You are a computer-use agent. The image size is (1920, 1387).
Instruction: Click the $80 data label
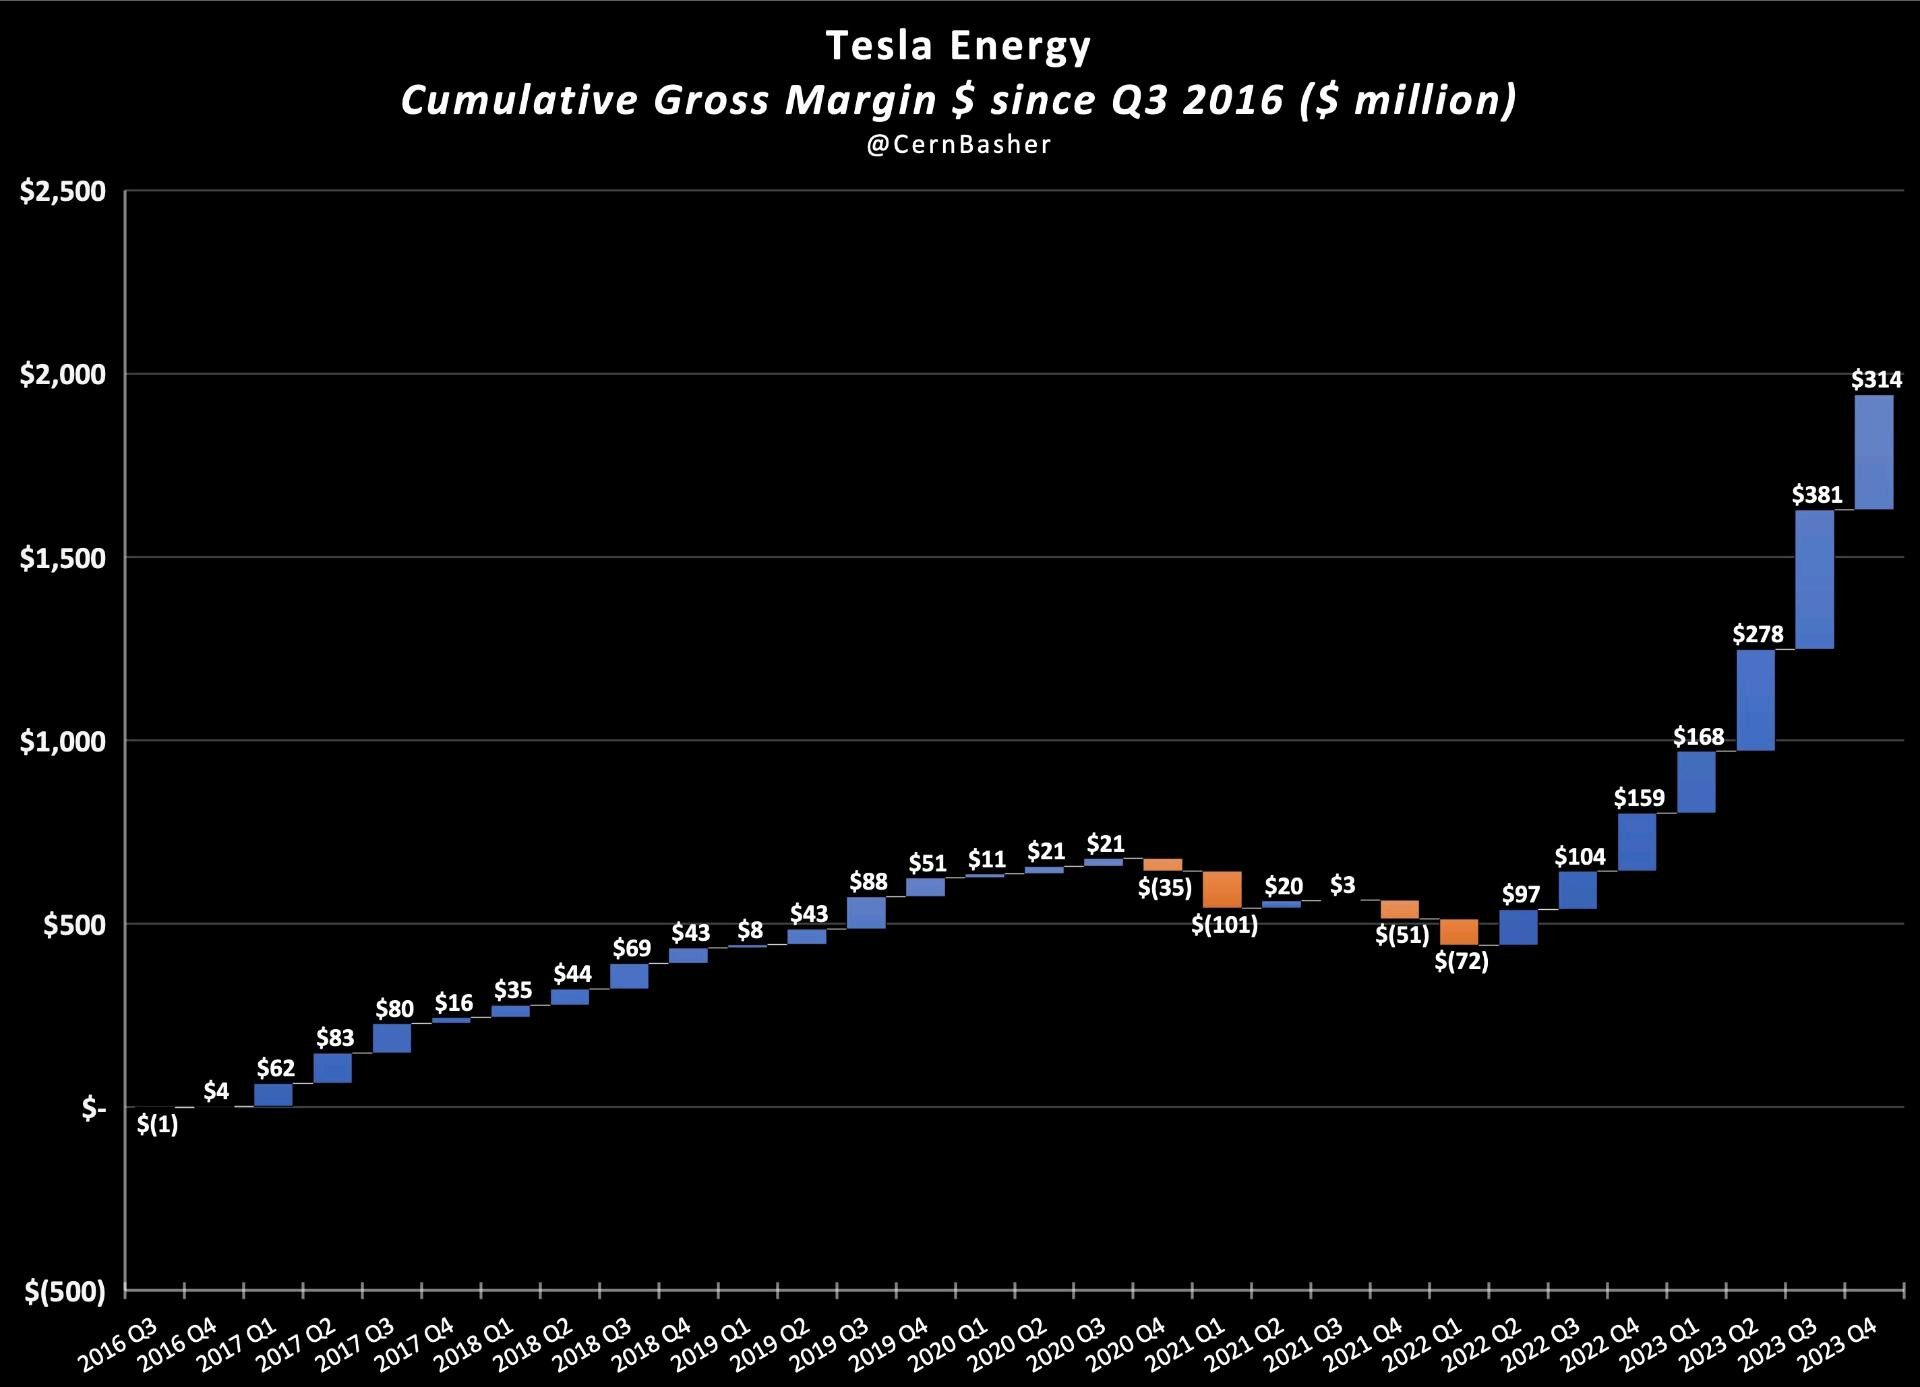click(x=394, y=1009)
